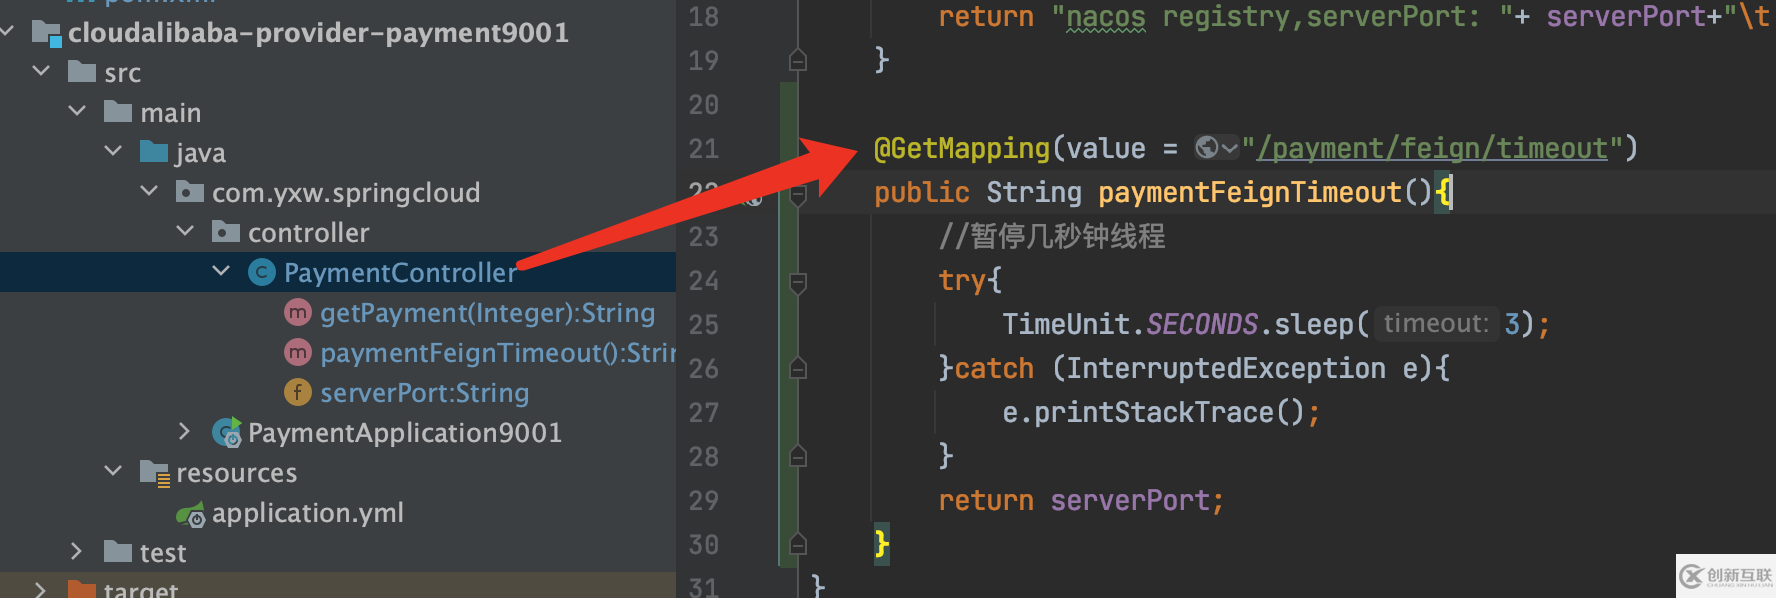Click the getPayment method icon
This screenshot has width=1776, height=598.
pos(298,313)
